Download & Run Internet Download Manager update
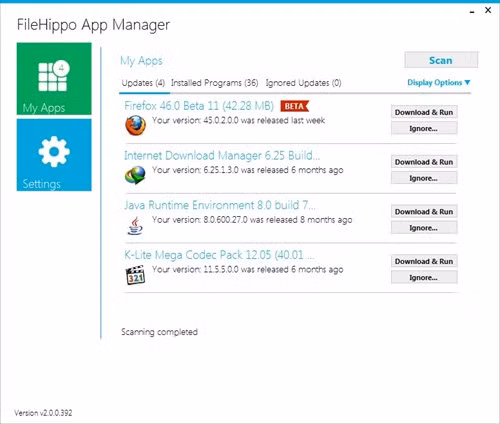The height and width of the screenshot is (424, 500). click(x=424, y=162)
